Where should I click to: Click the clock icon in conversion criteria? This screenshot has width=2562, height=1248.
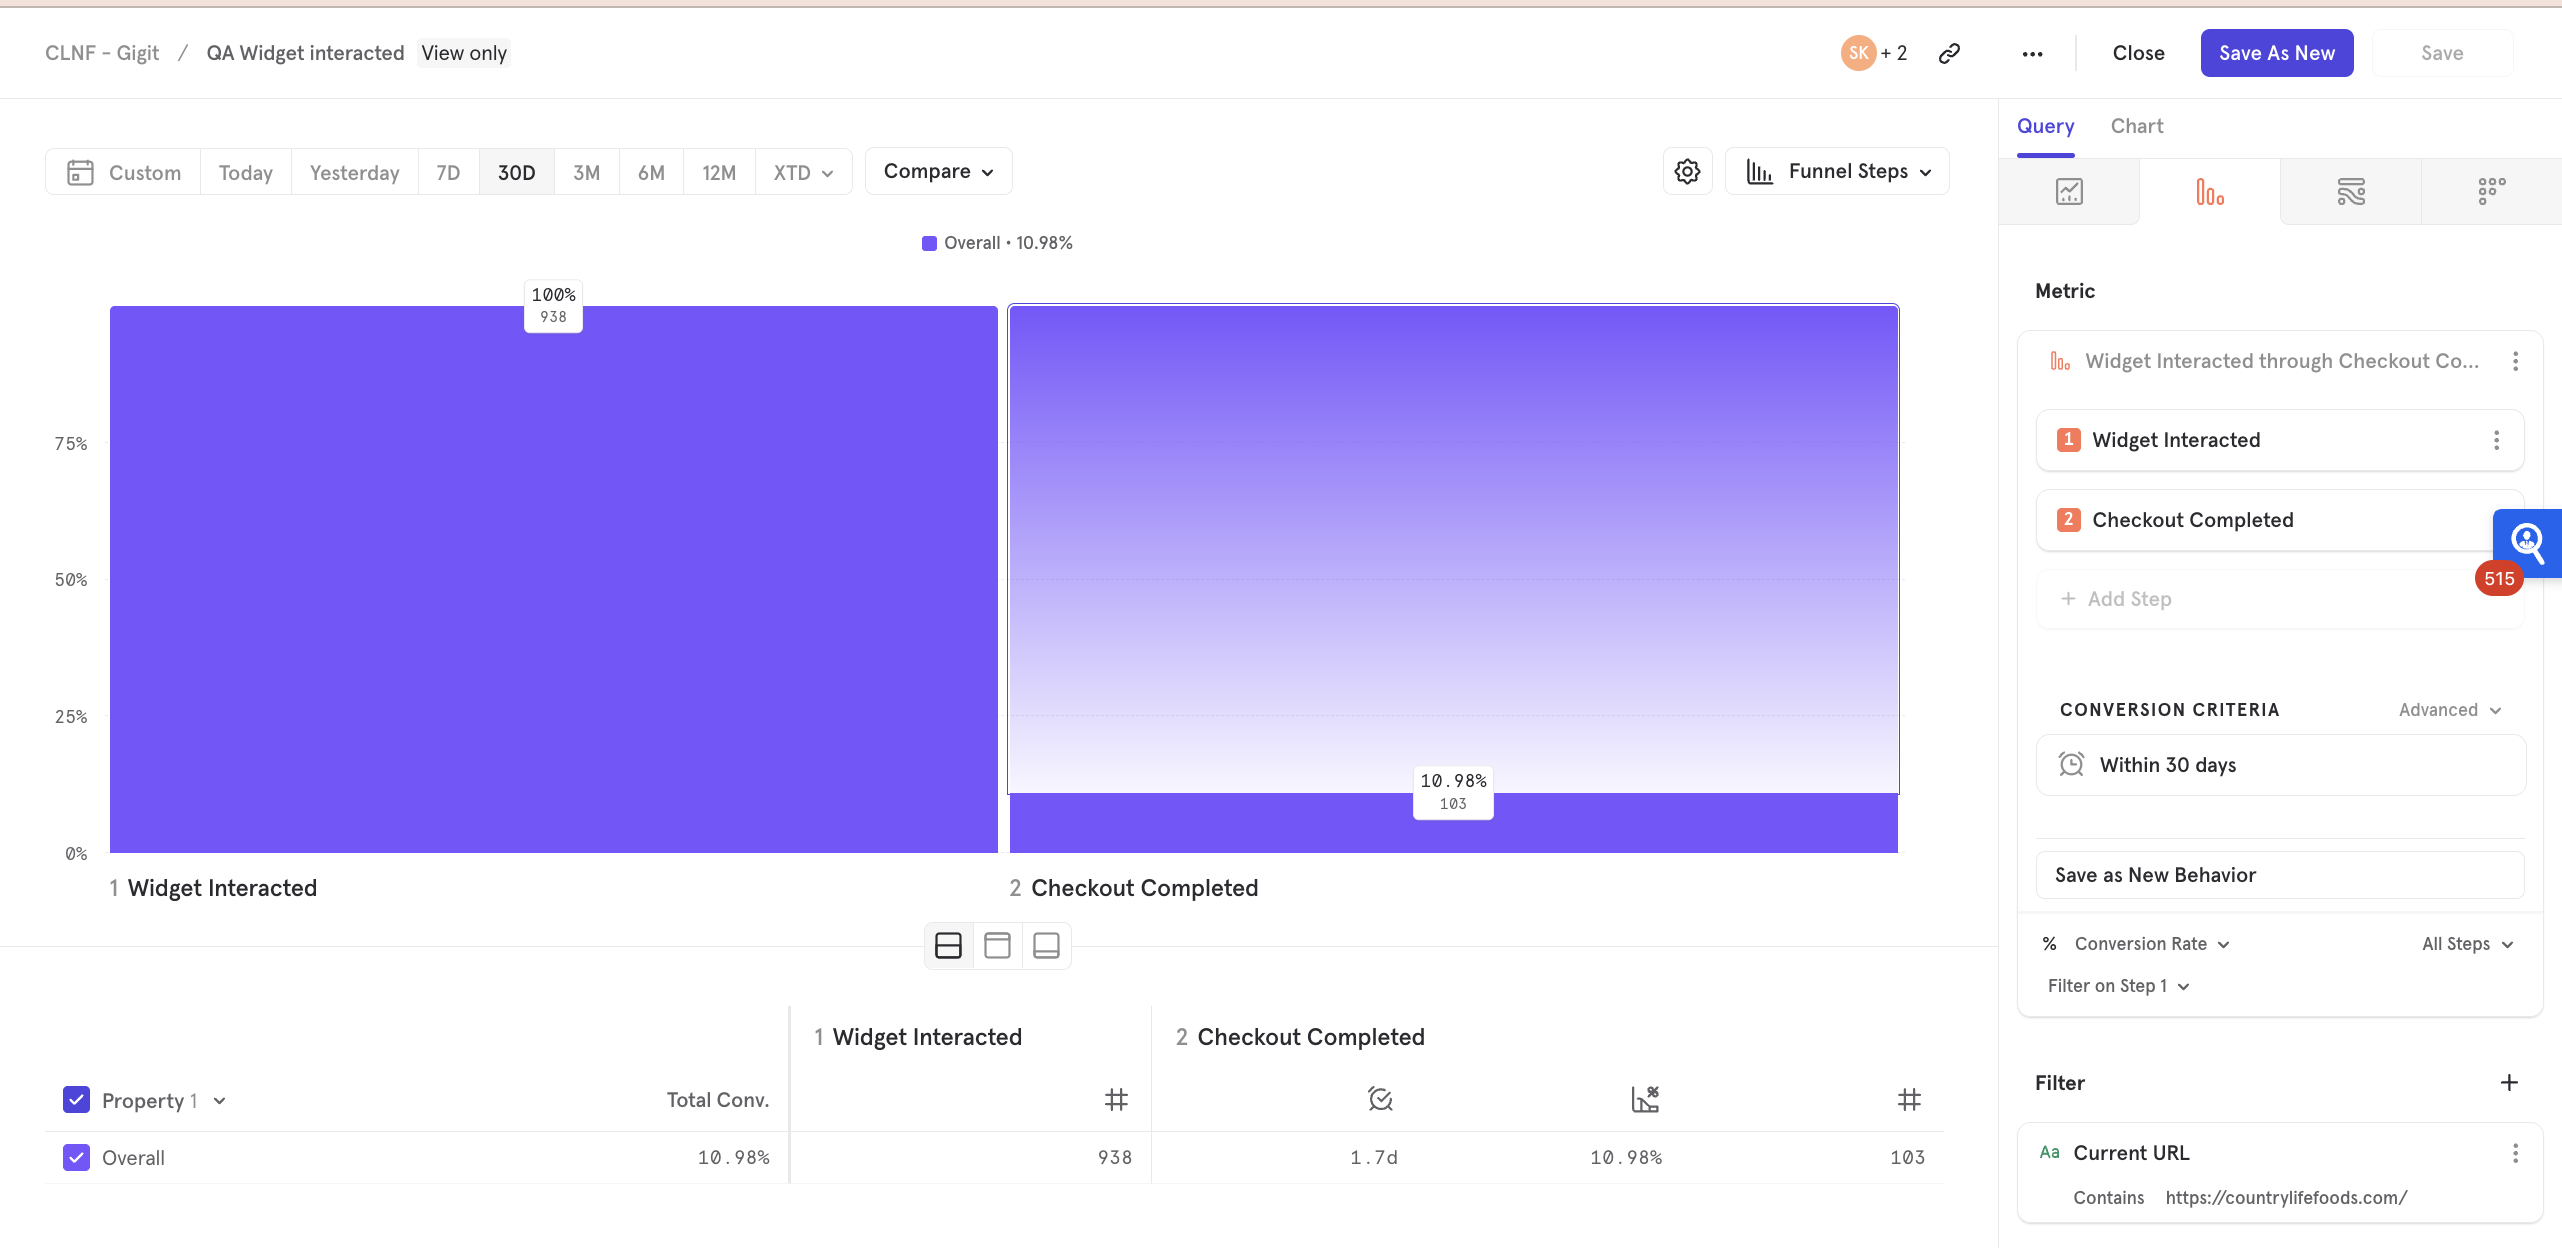coord(2071,764)
